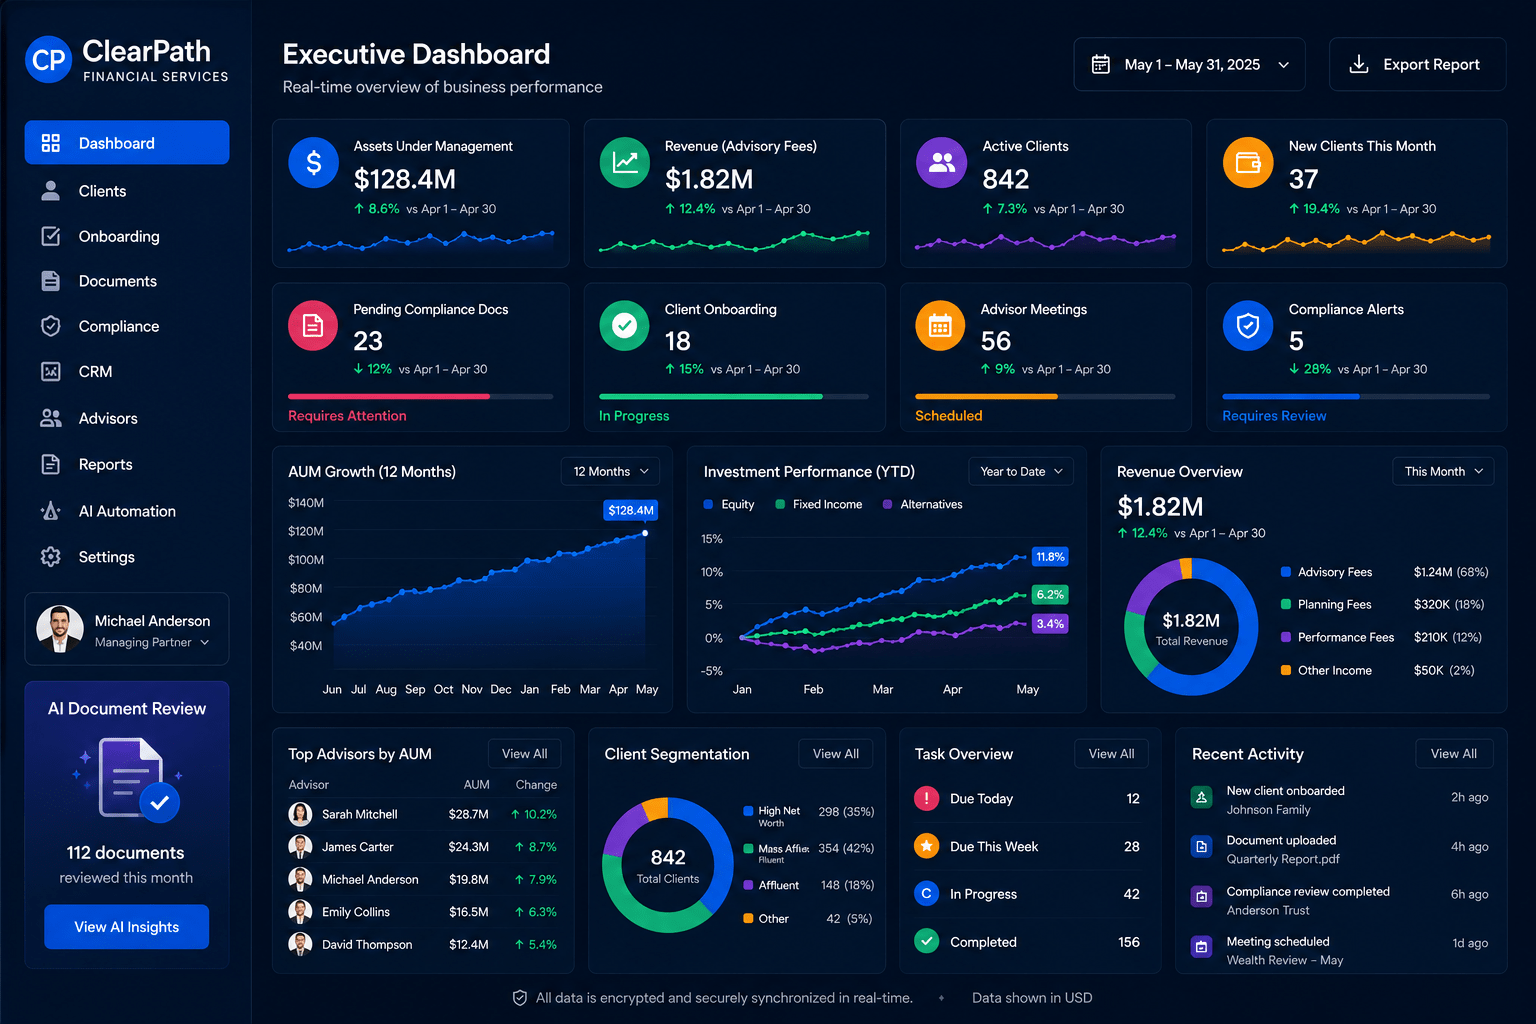Click the In Progress task status icon

coord(926,894)
